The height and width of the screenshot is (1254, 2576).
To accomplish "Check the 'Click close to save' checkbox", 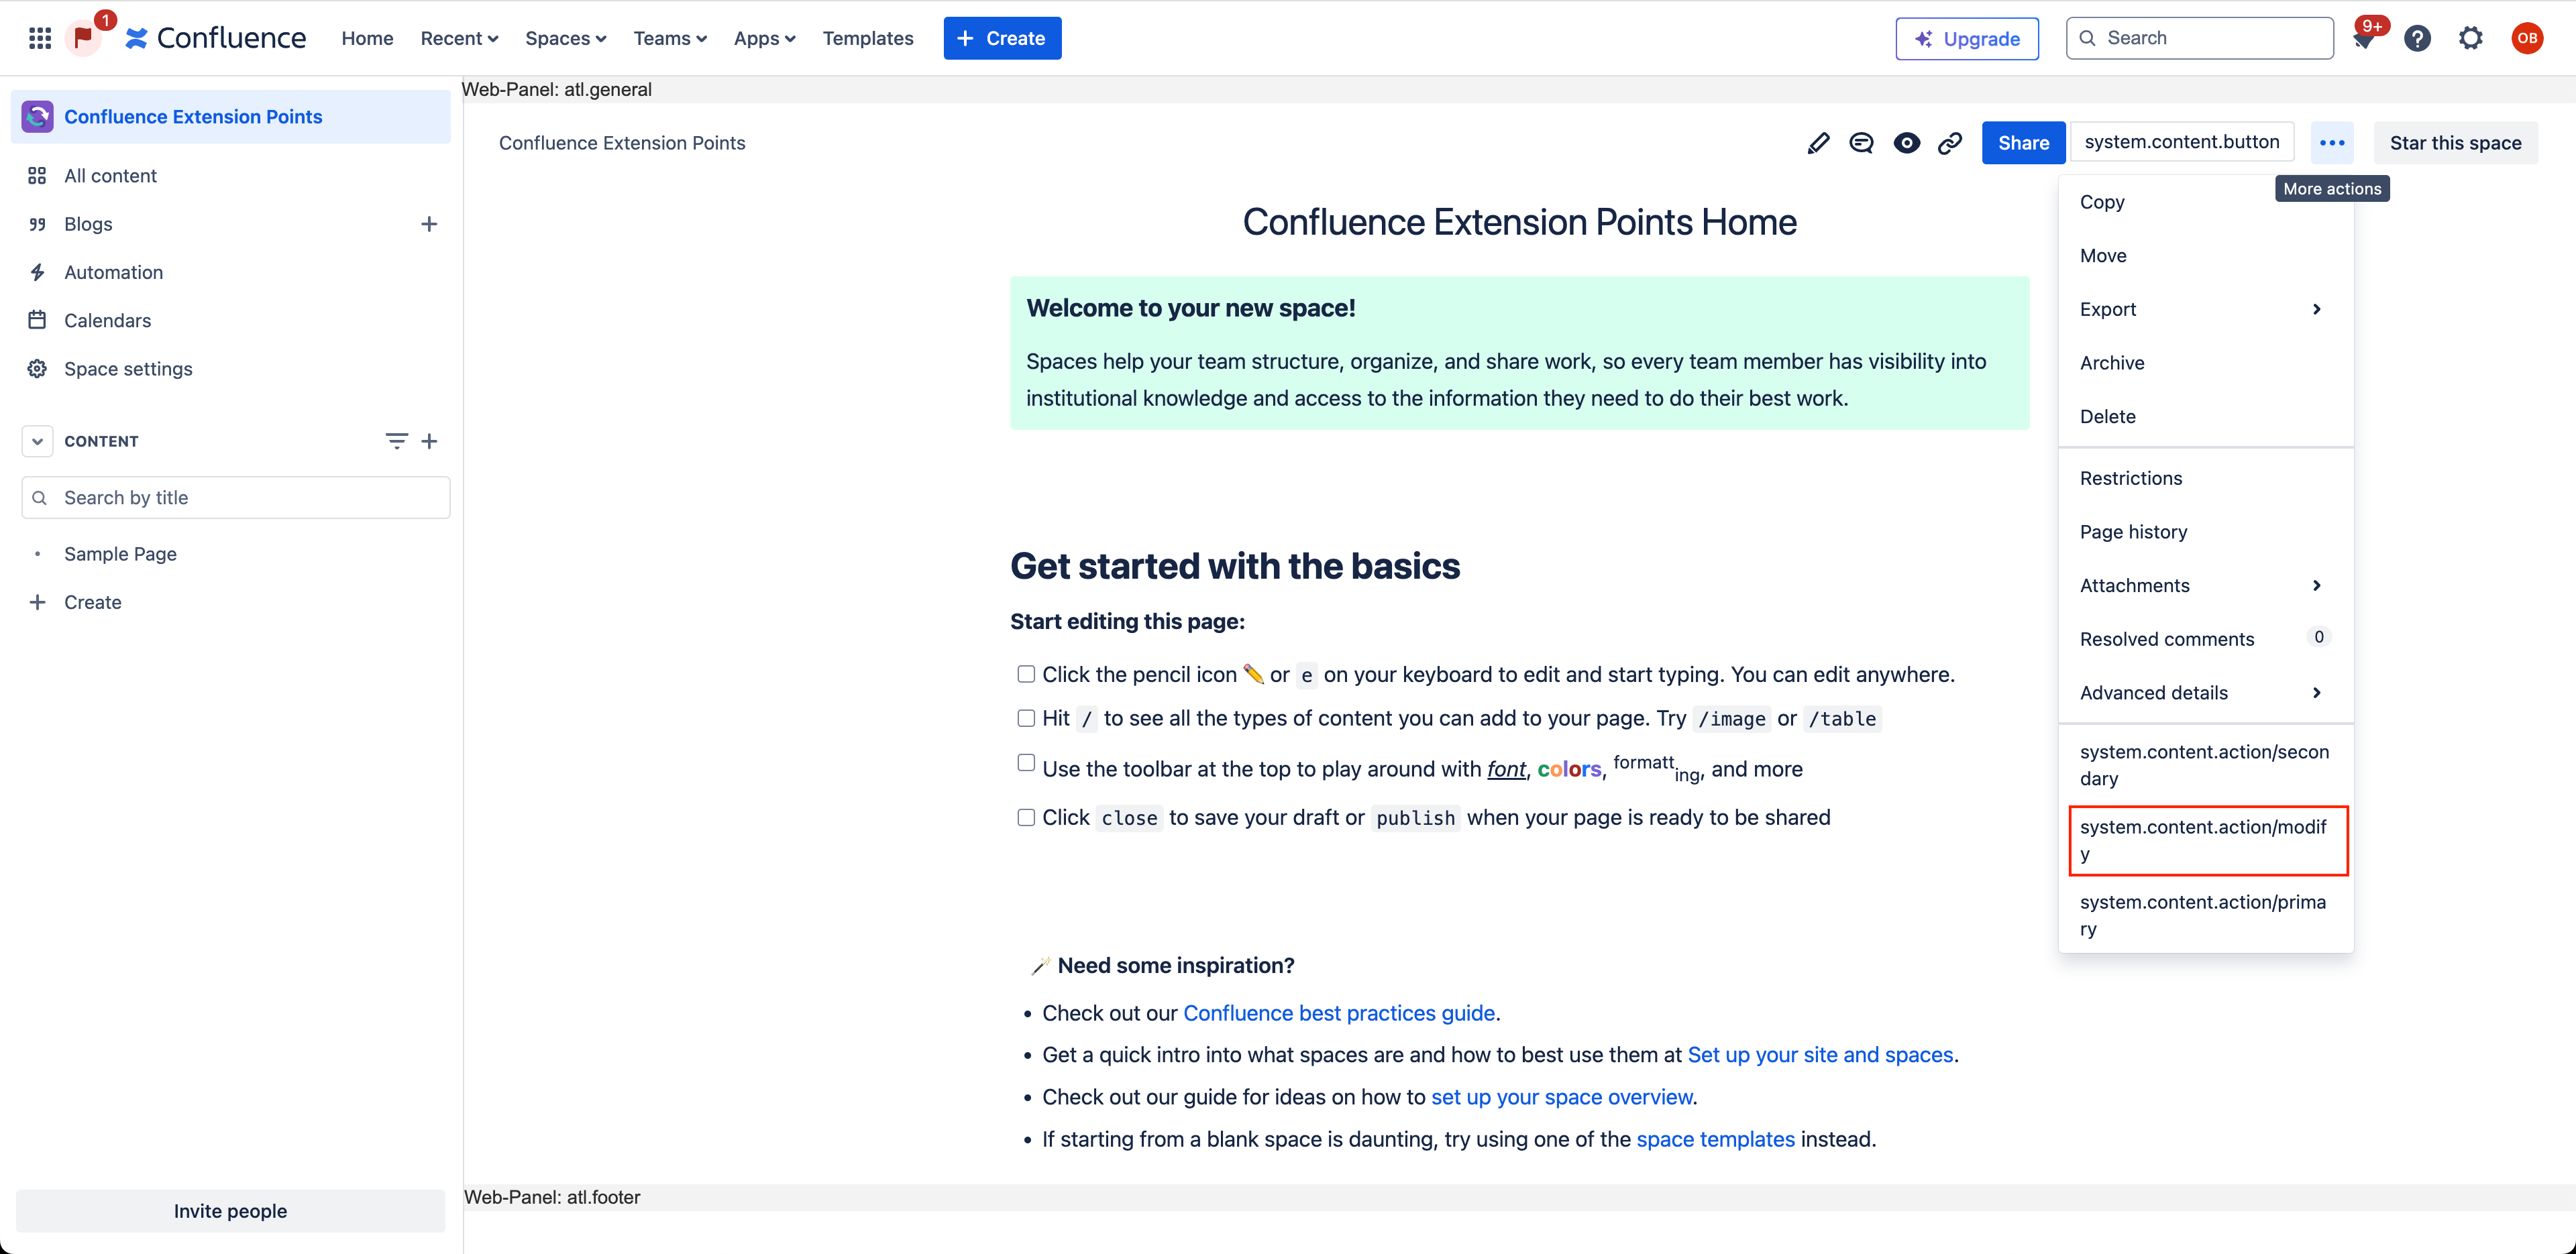I will [1026, 817].
